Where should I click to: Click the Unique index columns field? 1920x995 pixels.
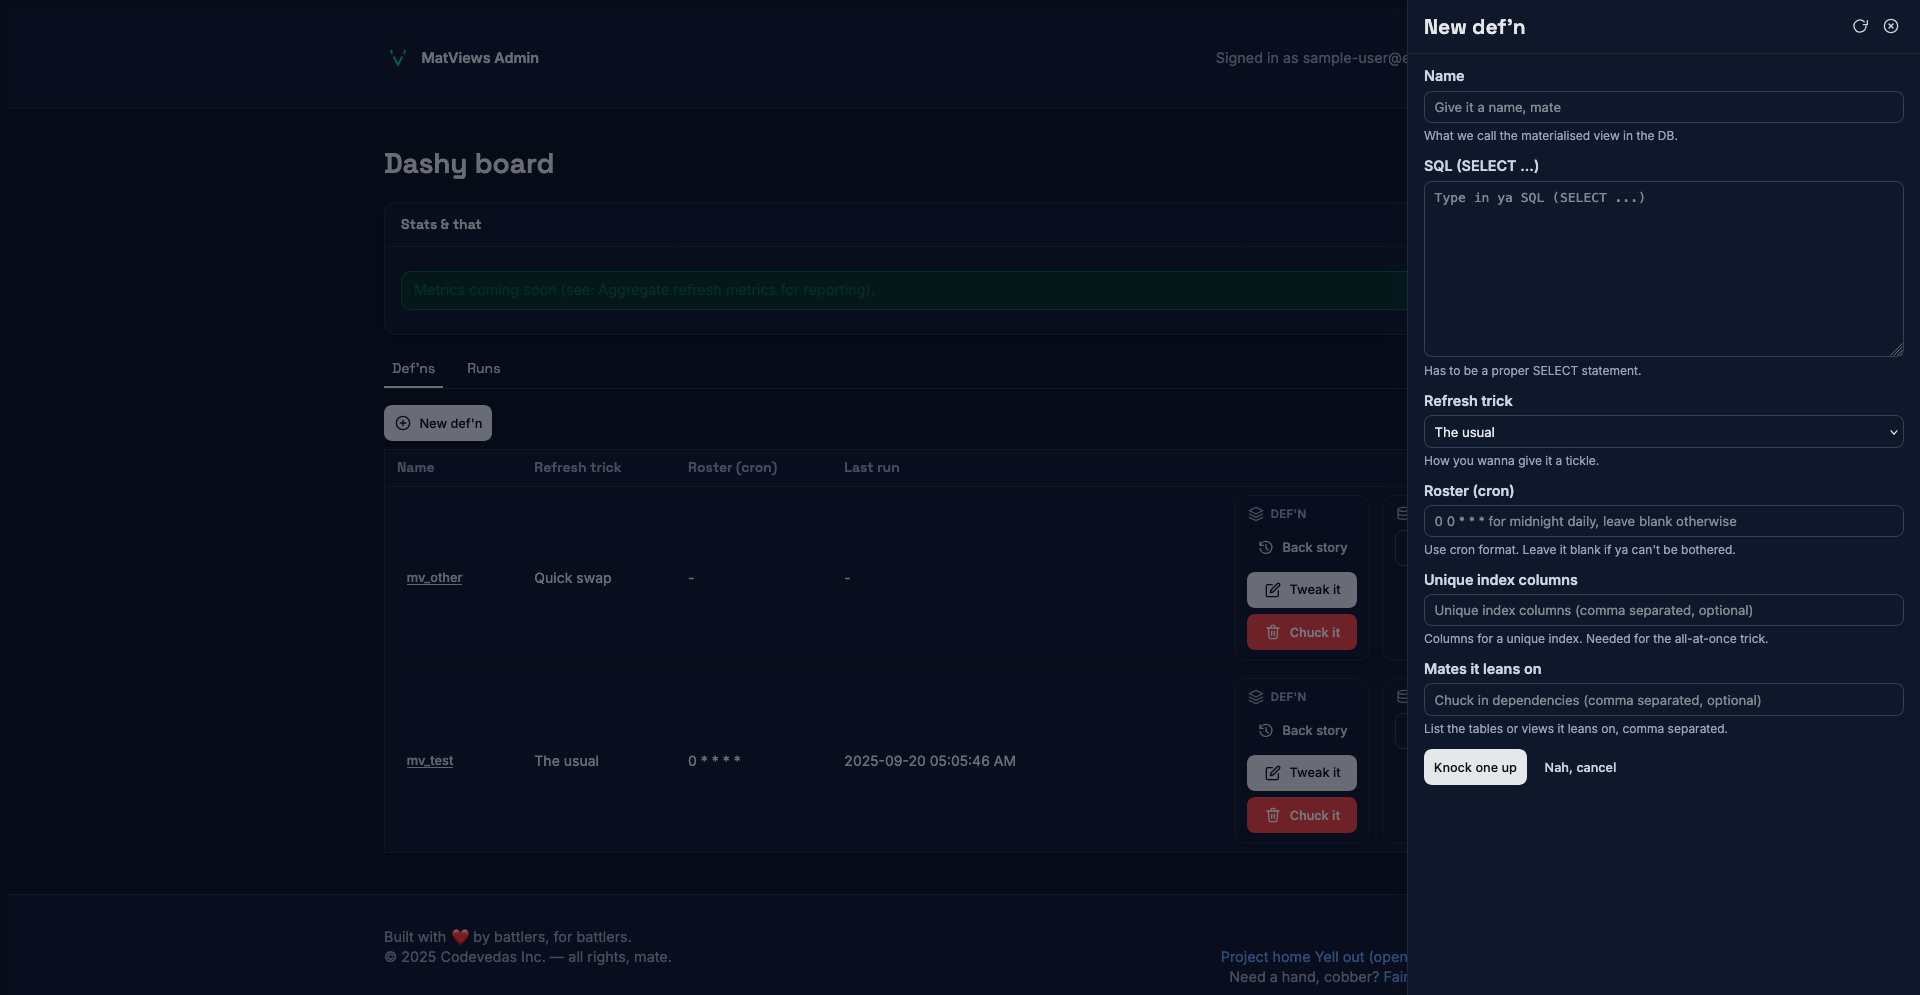[1662, 610]
